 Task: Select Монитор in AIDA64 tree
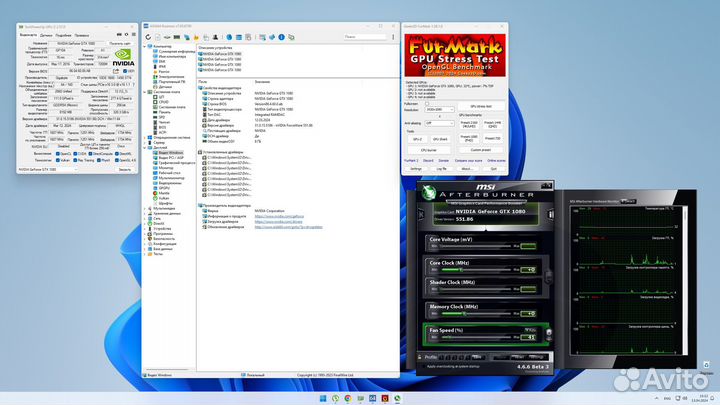coord(163,168)
